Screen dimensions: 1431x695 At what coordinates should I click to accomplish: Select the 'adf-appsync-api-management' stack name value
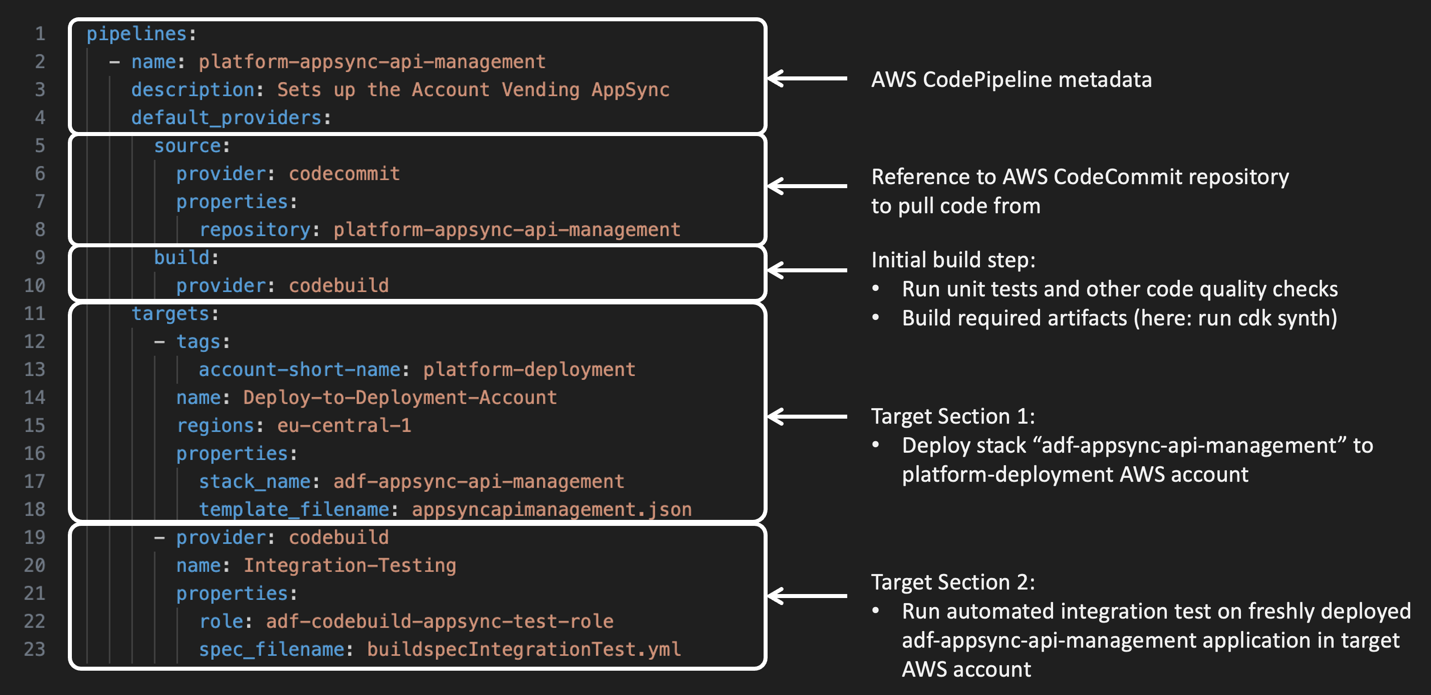479,482
